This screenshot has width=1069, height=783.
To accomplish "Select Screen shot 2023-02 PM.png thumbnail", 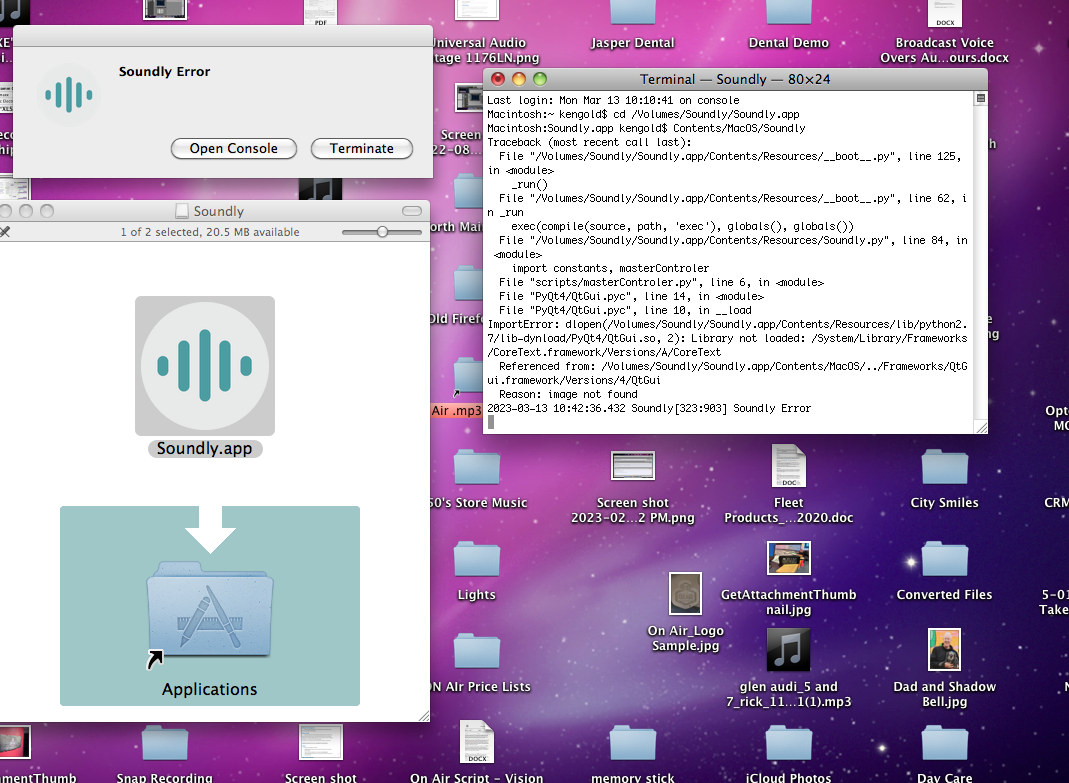I will click(633, 467).
